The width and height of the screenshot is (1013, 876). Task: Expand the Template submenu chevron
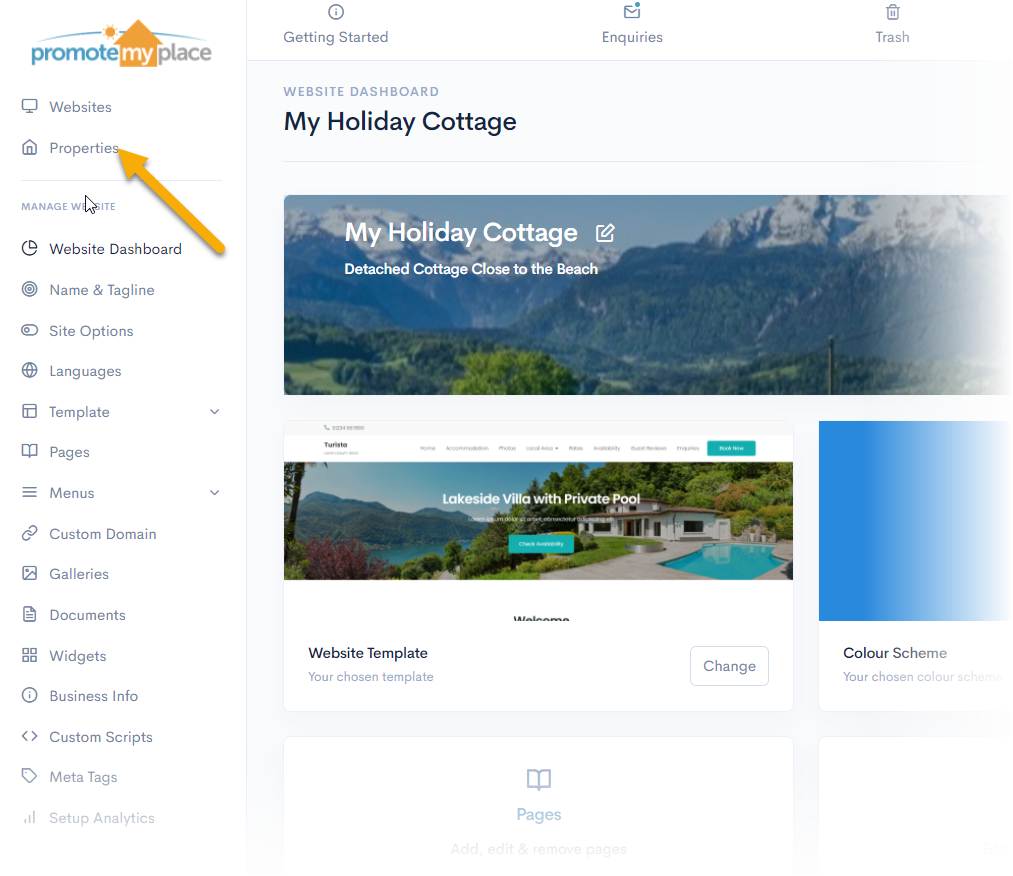pos(214,412)
